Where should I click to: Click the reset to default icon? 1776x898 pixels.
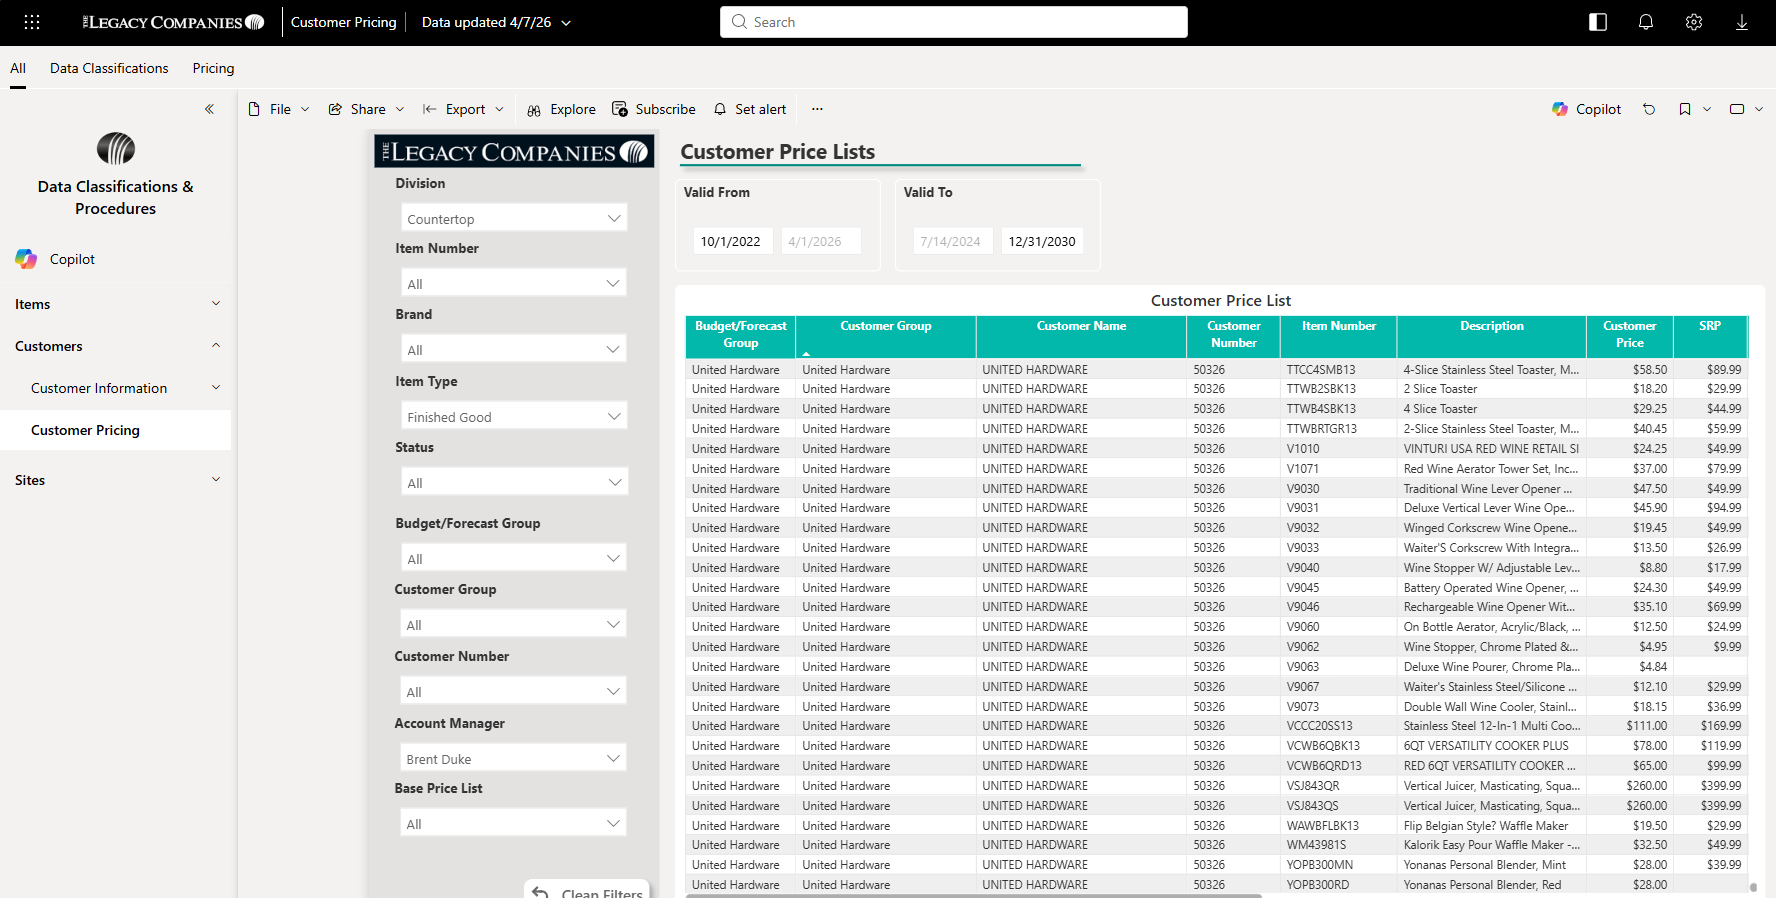tap(1649, 109)
